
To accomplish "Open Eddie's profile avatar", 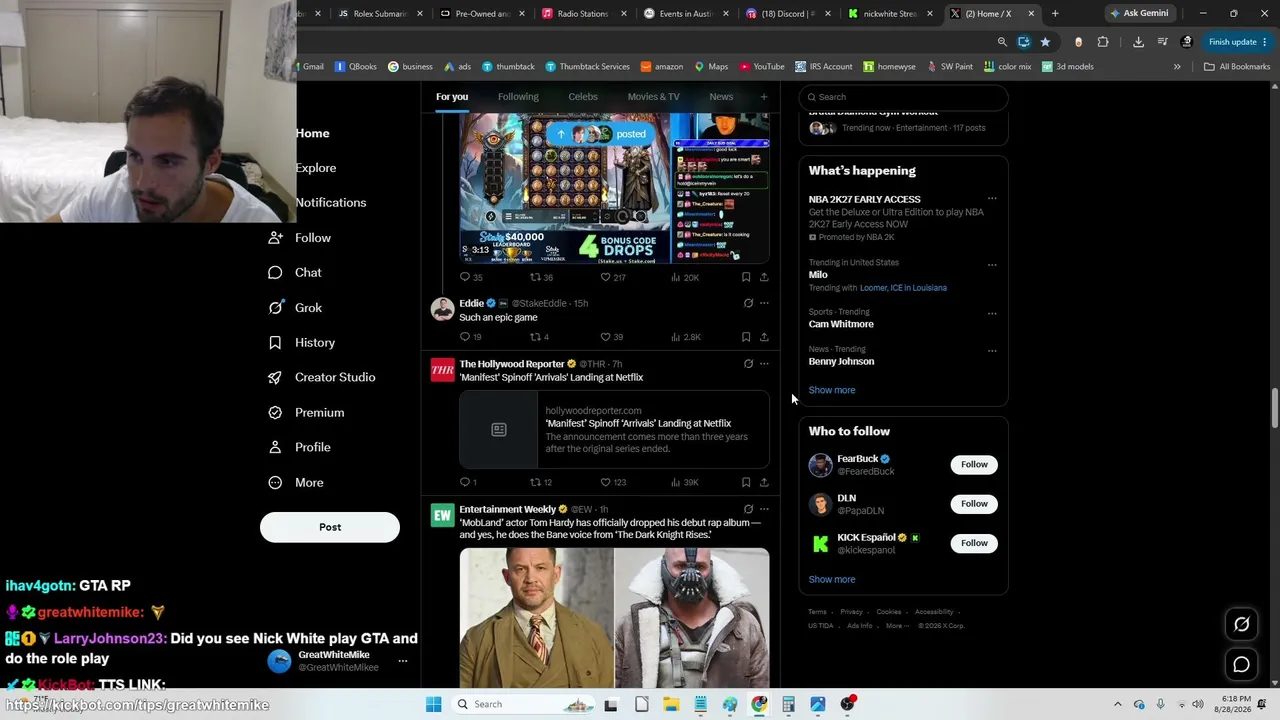I will click(x=442, y=309).
